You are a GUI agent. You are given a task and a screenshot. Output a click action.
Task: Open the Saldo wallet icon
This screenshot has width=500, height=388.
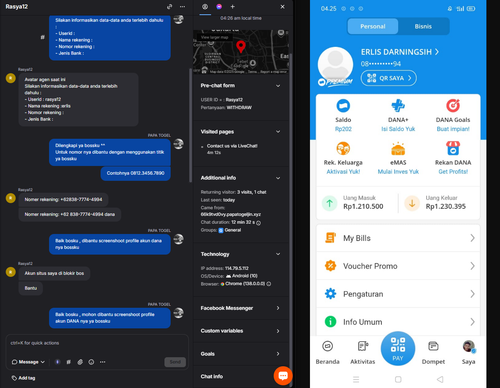tap(343, 106)
